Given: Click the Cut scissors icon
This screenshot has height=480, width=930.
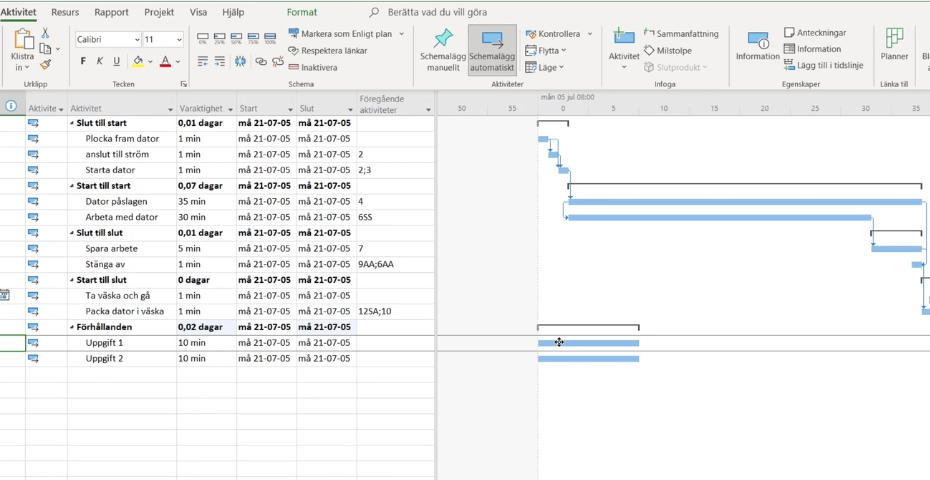Looking at the screenshot, I should pyautogui.click(x=45, y=33).
